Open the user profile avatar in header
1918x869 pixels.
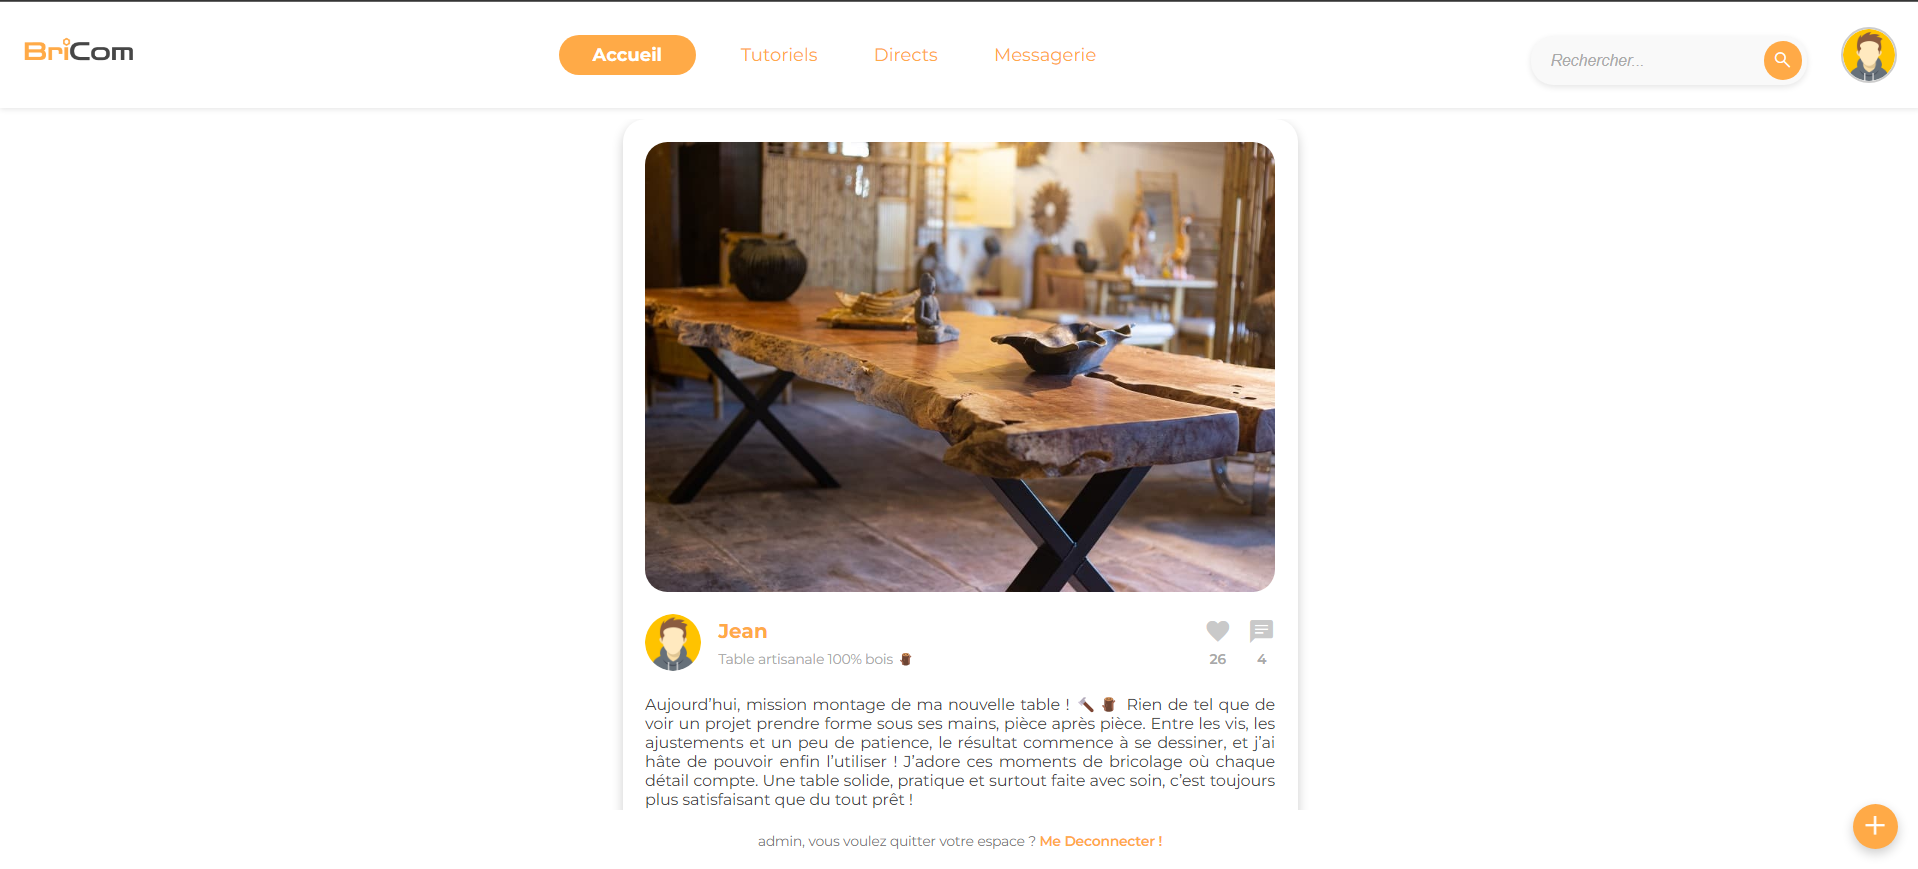(1868, 55)
